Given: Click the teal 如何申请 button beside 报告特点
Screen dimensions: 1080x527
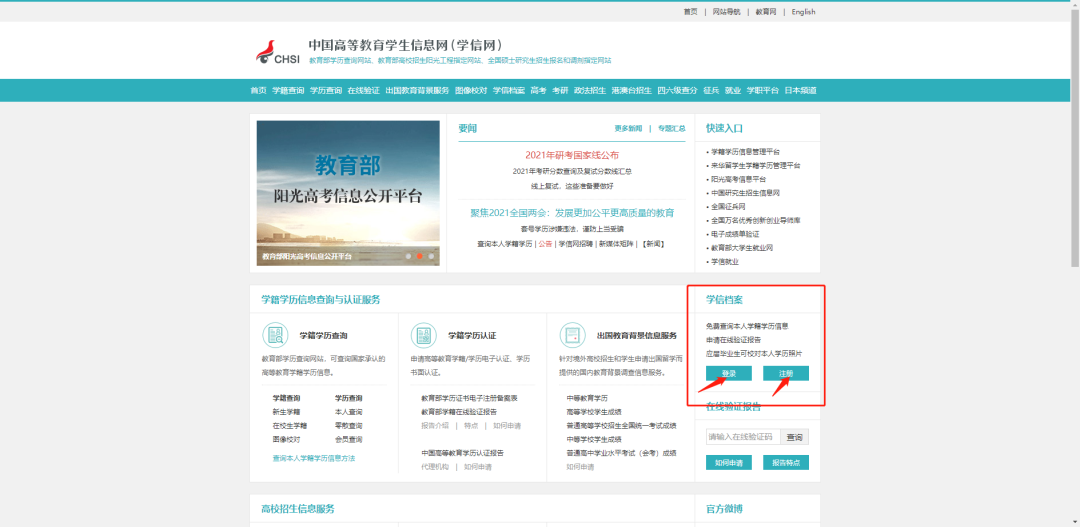Looking at the screenshot, I should 729,463.
